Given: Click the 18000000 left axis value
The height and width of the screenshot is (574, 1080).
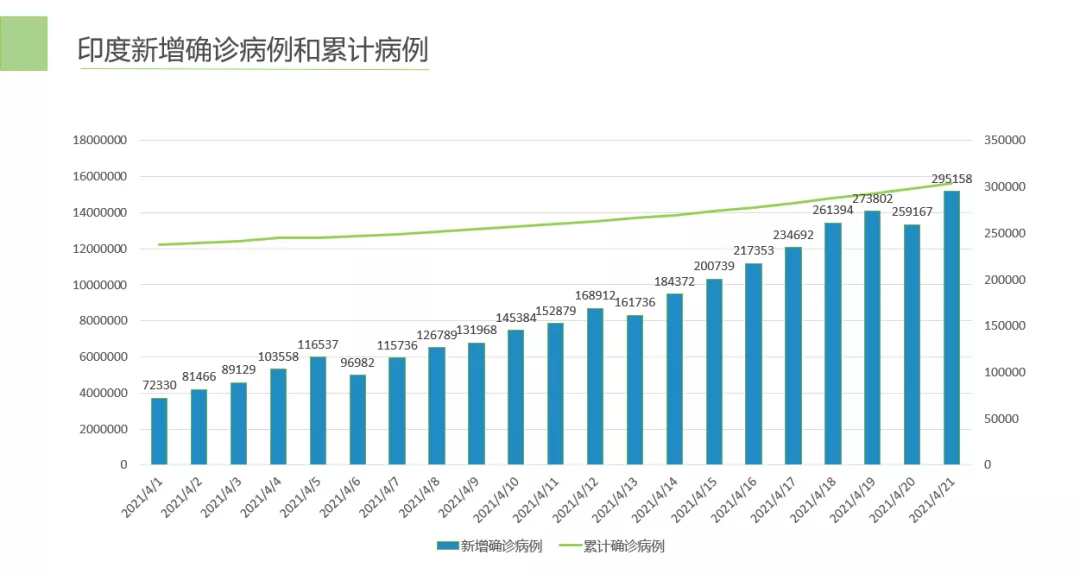Looking at the screenshot, I should pyautogui.click(x=100, y=141).
